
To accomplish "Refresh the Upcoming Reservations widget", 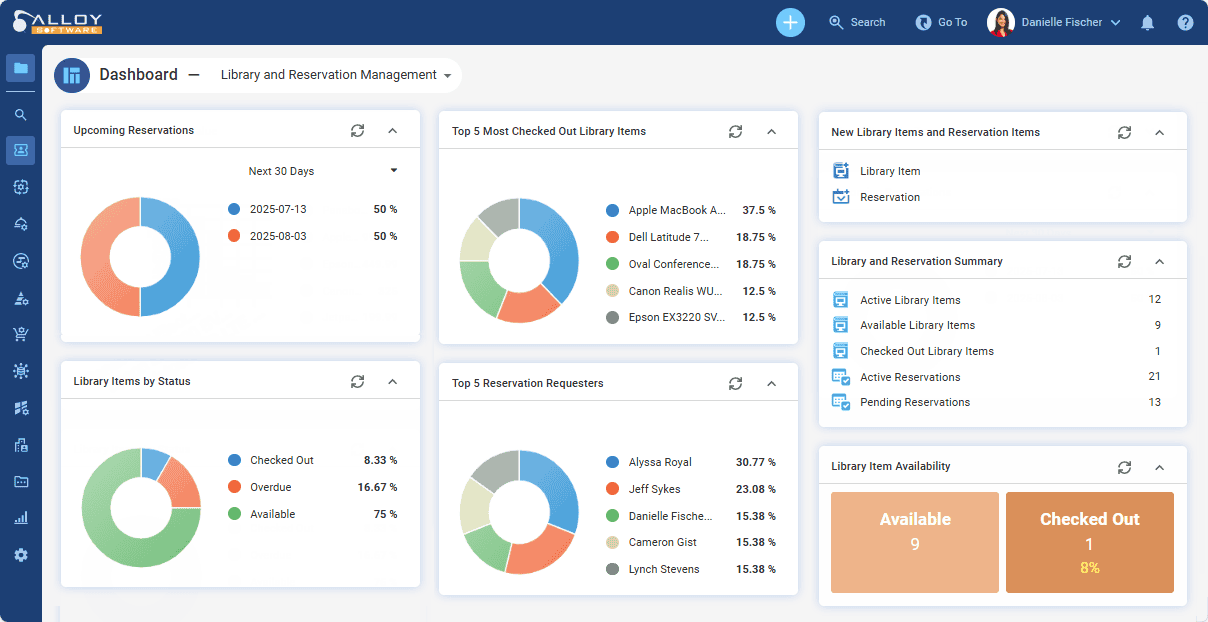I will click(357, 130).
